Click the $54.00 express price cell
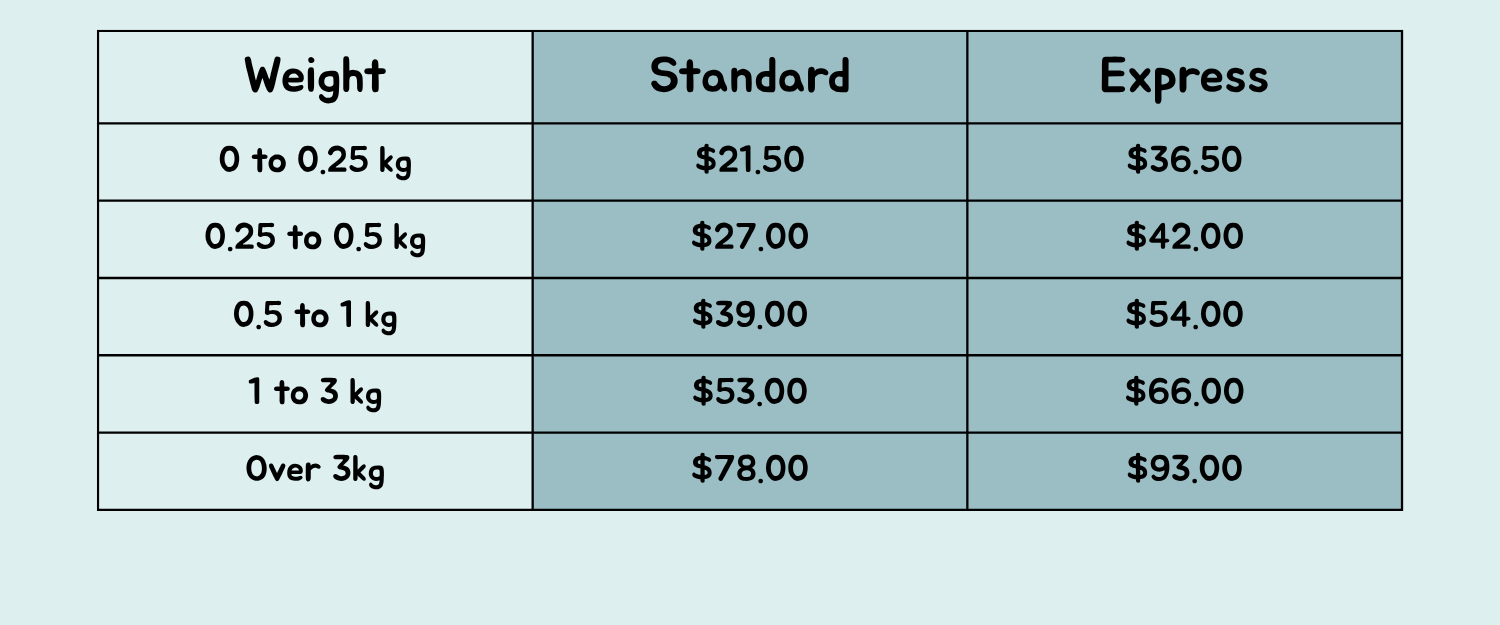Screen dimensions: 1500x625 click(x=1185, y=316)
